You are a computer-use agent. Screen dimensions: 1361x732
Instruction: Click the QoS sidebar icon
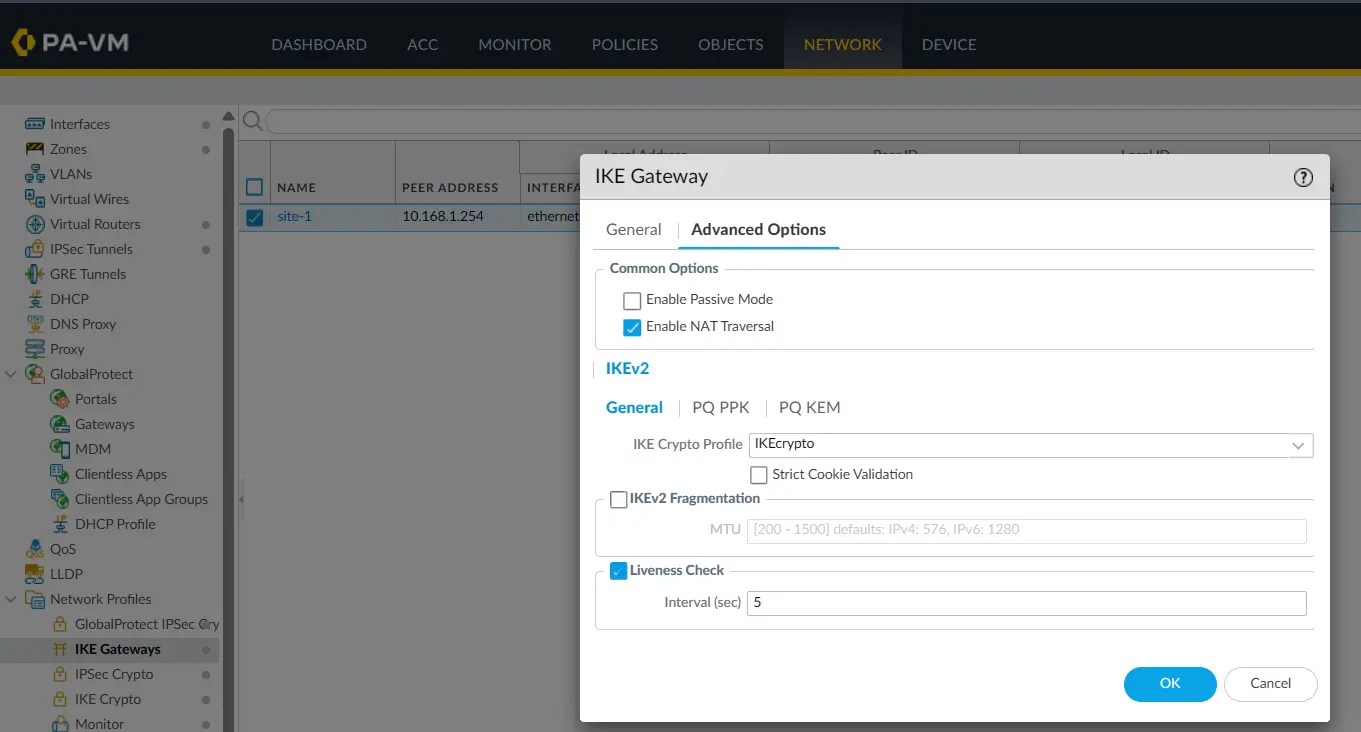point(35,549)
